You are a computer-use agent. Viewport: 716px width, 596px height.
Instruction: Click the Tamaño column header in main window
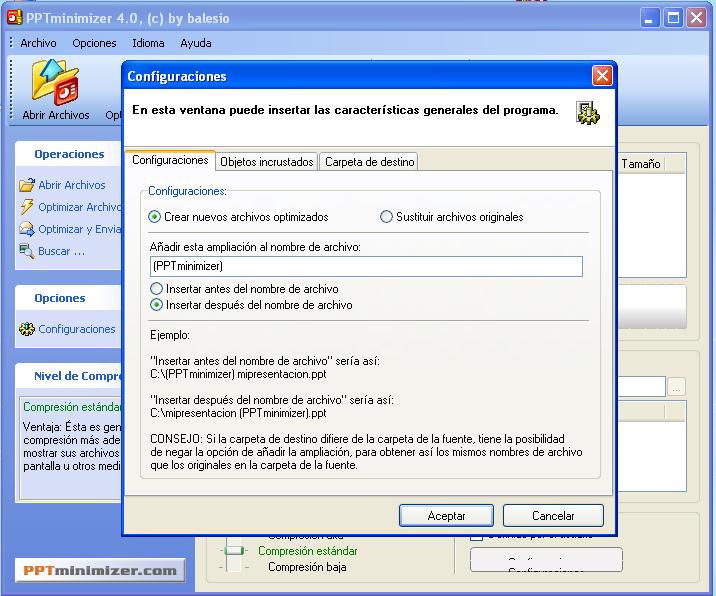641,164
